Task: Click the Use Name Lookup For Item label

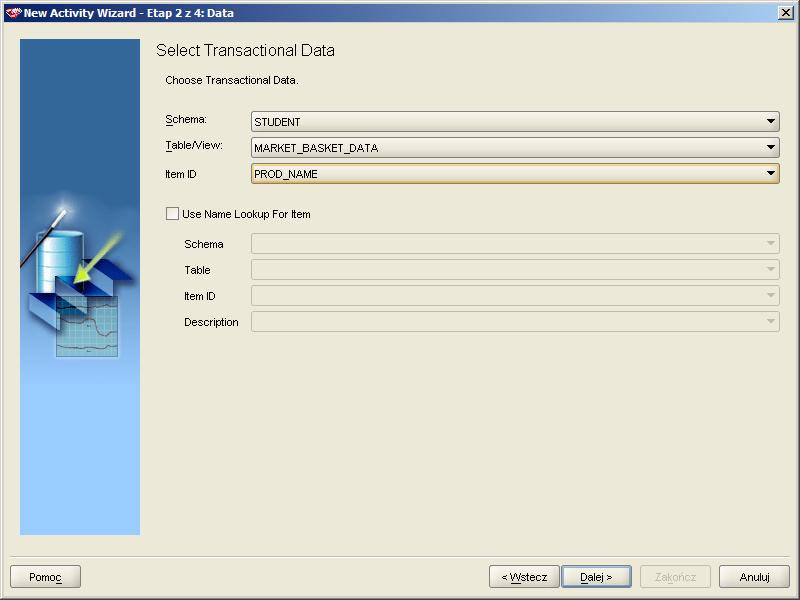Action: 246,214
